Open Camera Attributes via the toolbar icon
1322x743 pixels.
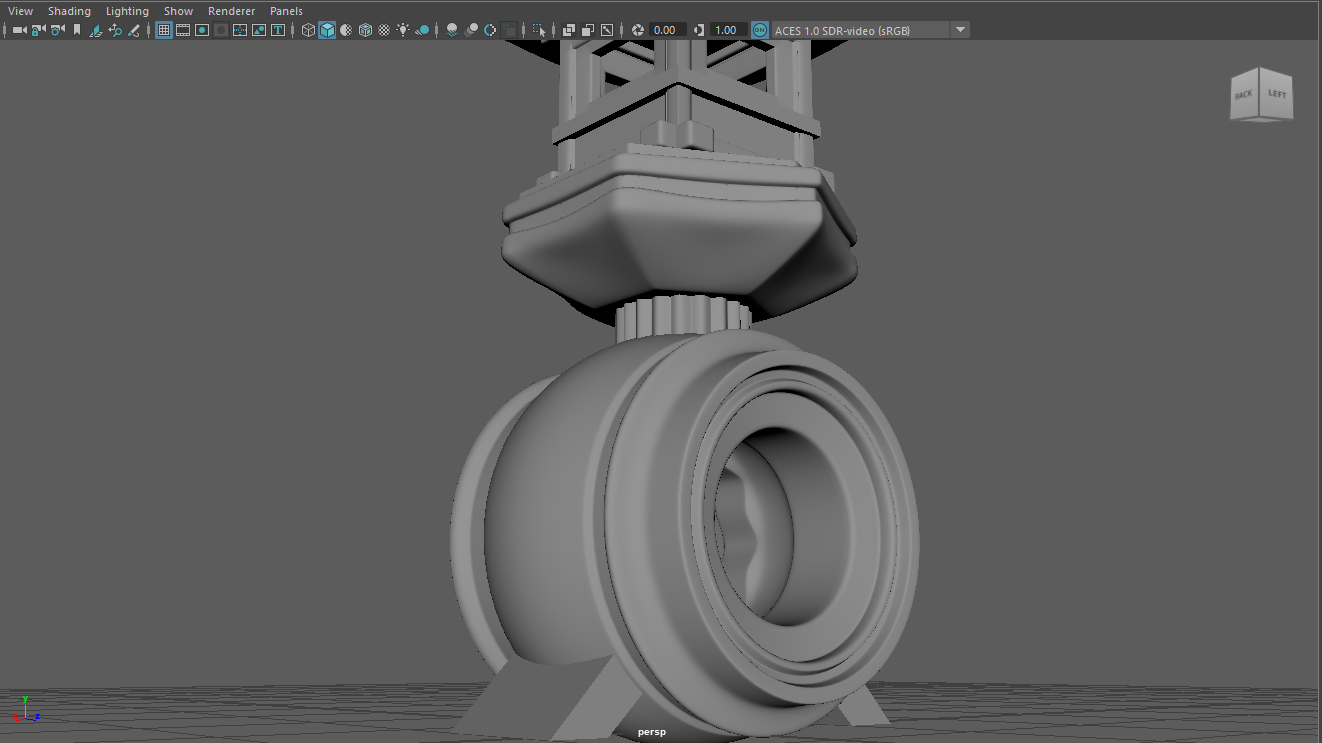pos(57,30)
